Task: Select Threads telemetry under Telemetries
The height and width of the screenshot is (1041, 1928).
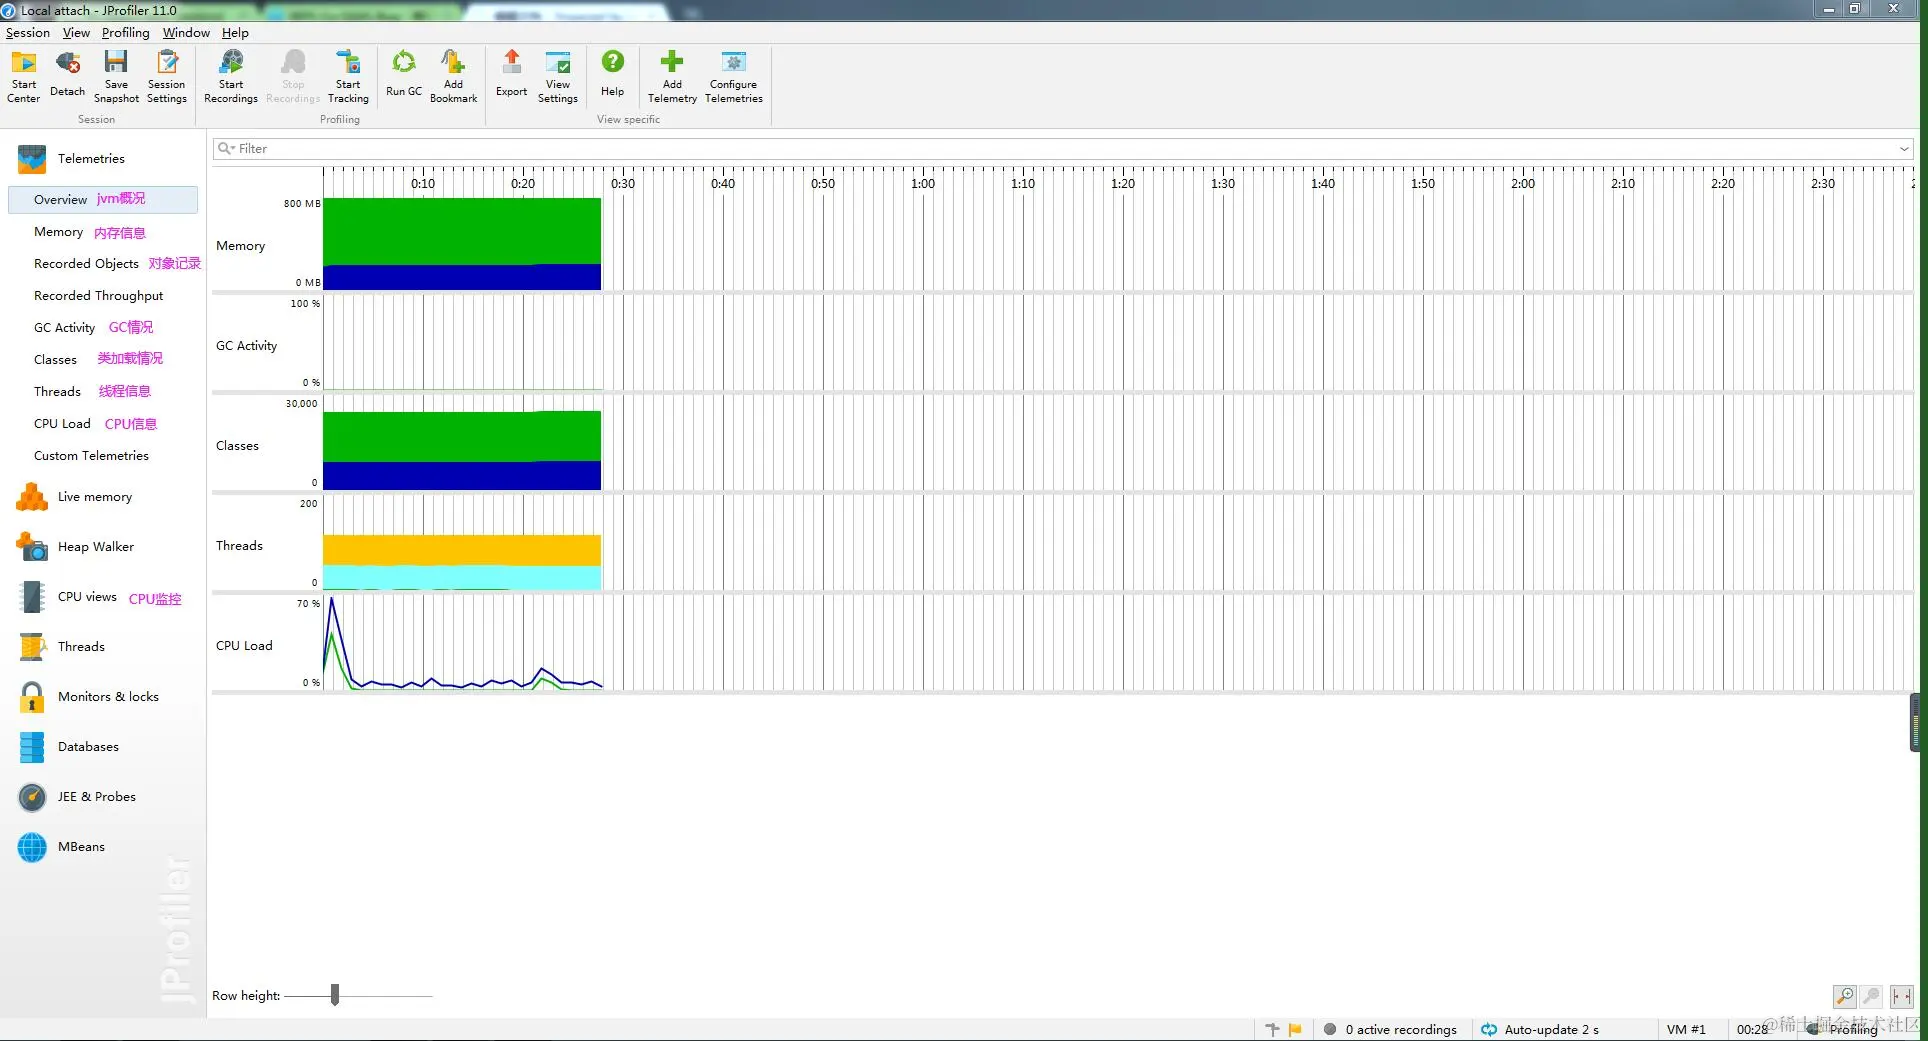Action: click(x=57, y=392)
